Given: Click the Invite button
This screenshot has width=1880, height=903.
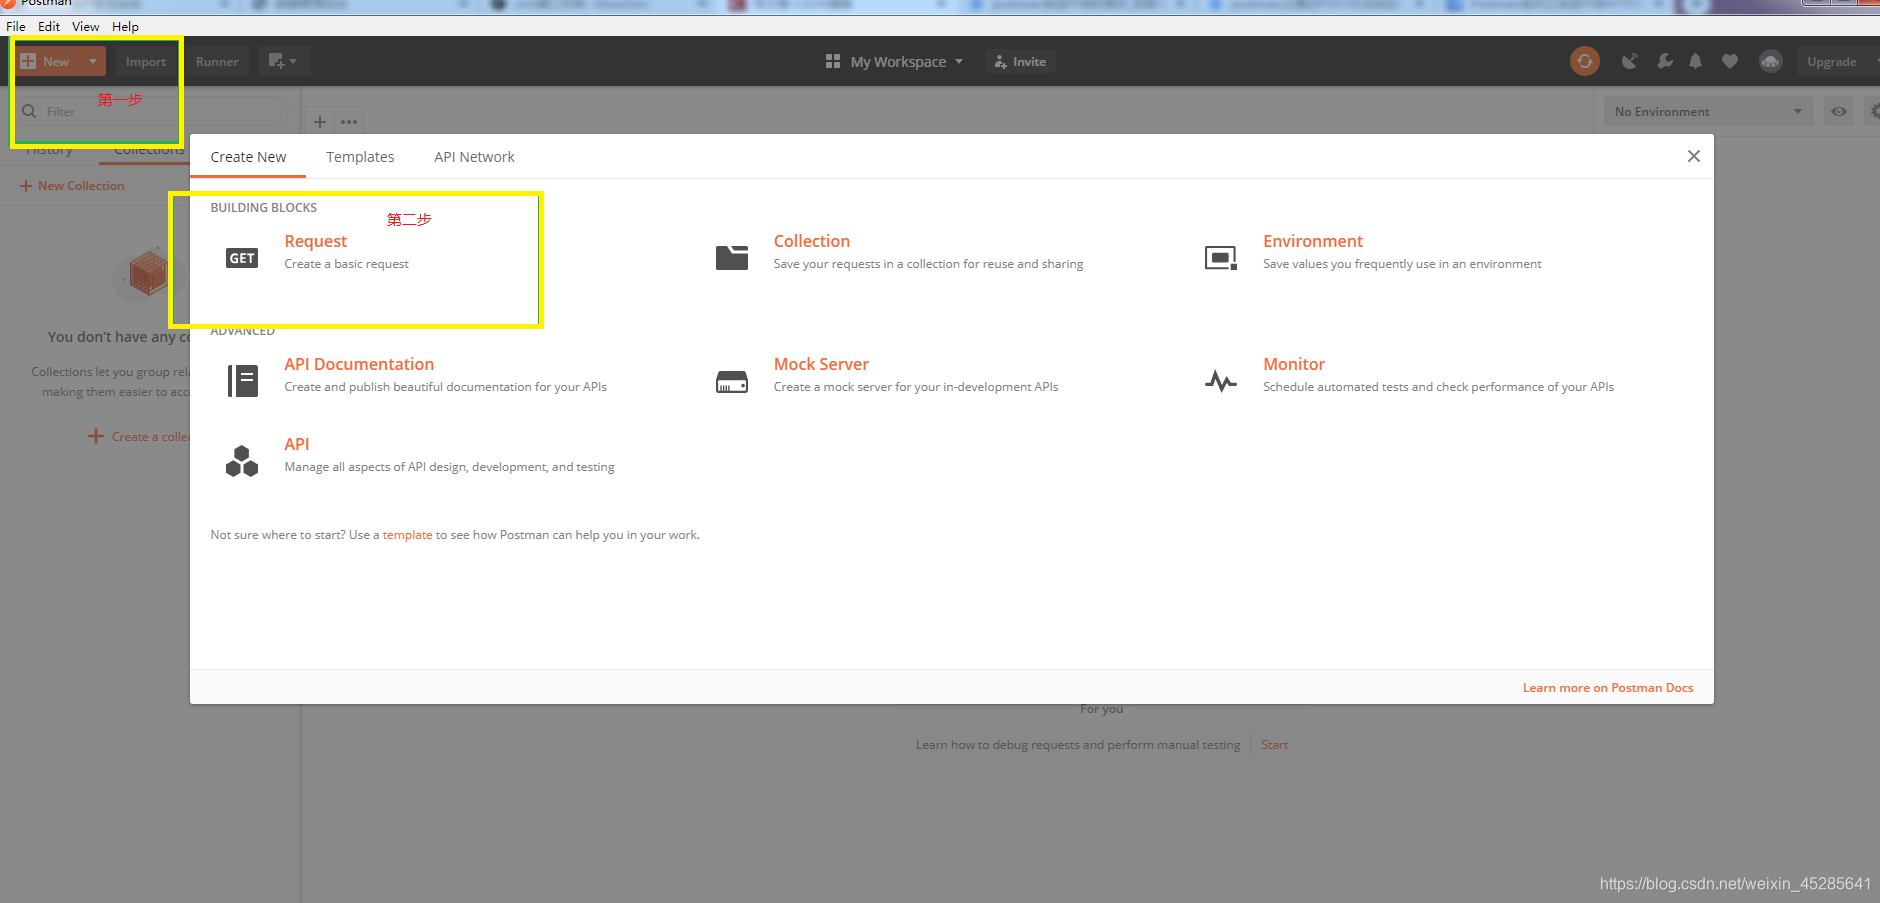Looking at the screenshot, I should 1020,61.
